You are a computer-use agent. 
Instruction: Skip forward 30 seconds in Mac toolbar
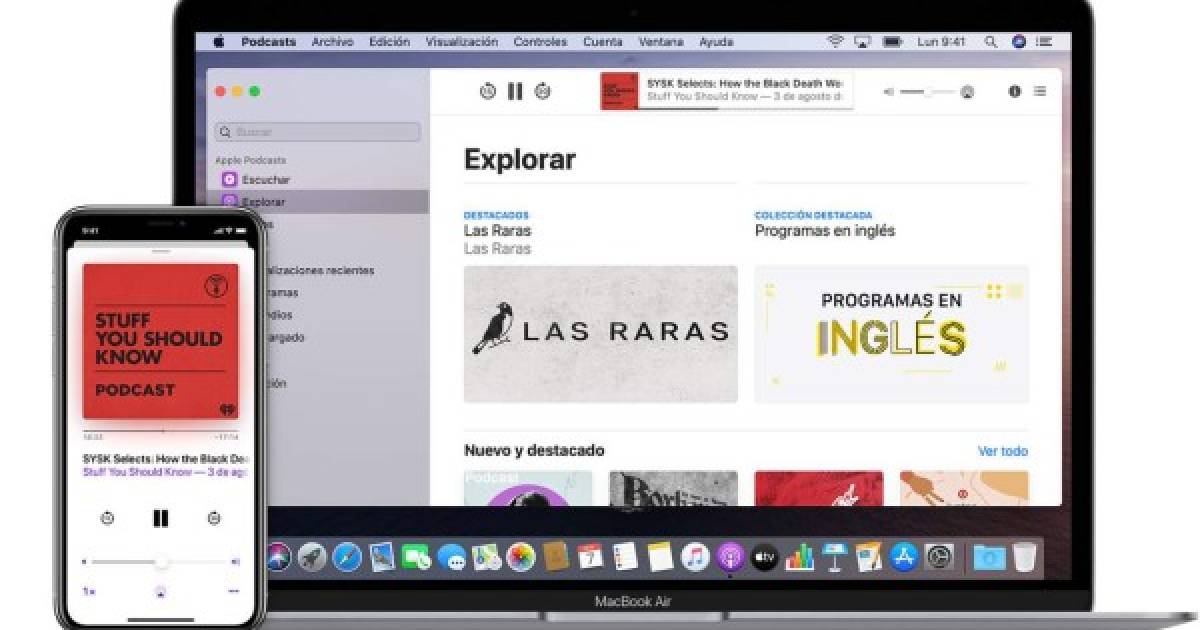tap(542, 91)
